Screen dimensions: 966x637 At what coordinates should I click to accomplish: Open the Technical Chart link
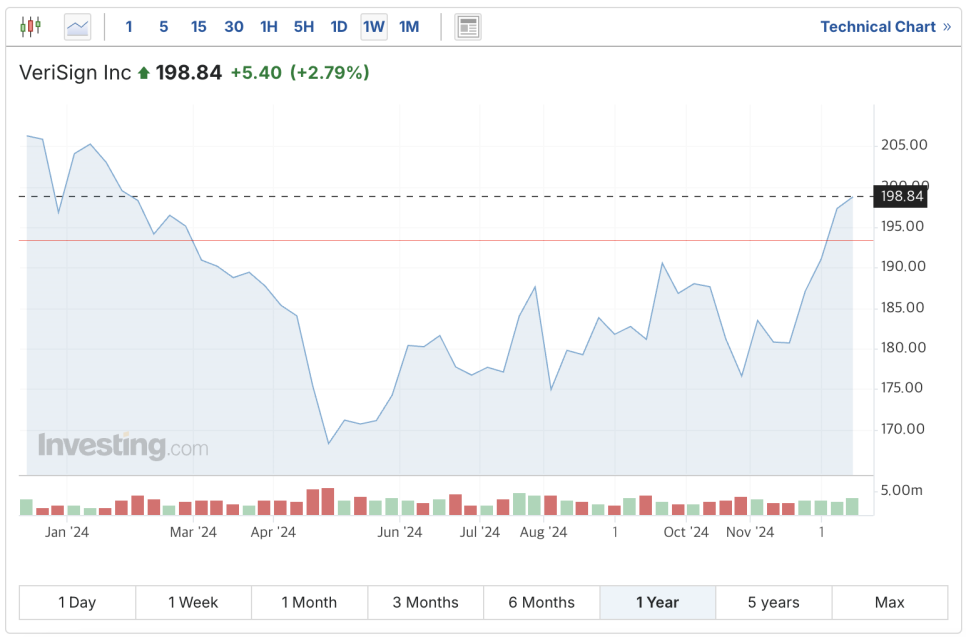[885, 27]
